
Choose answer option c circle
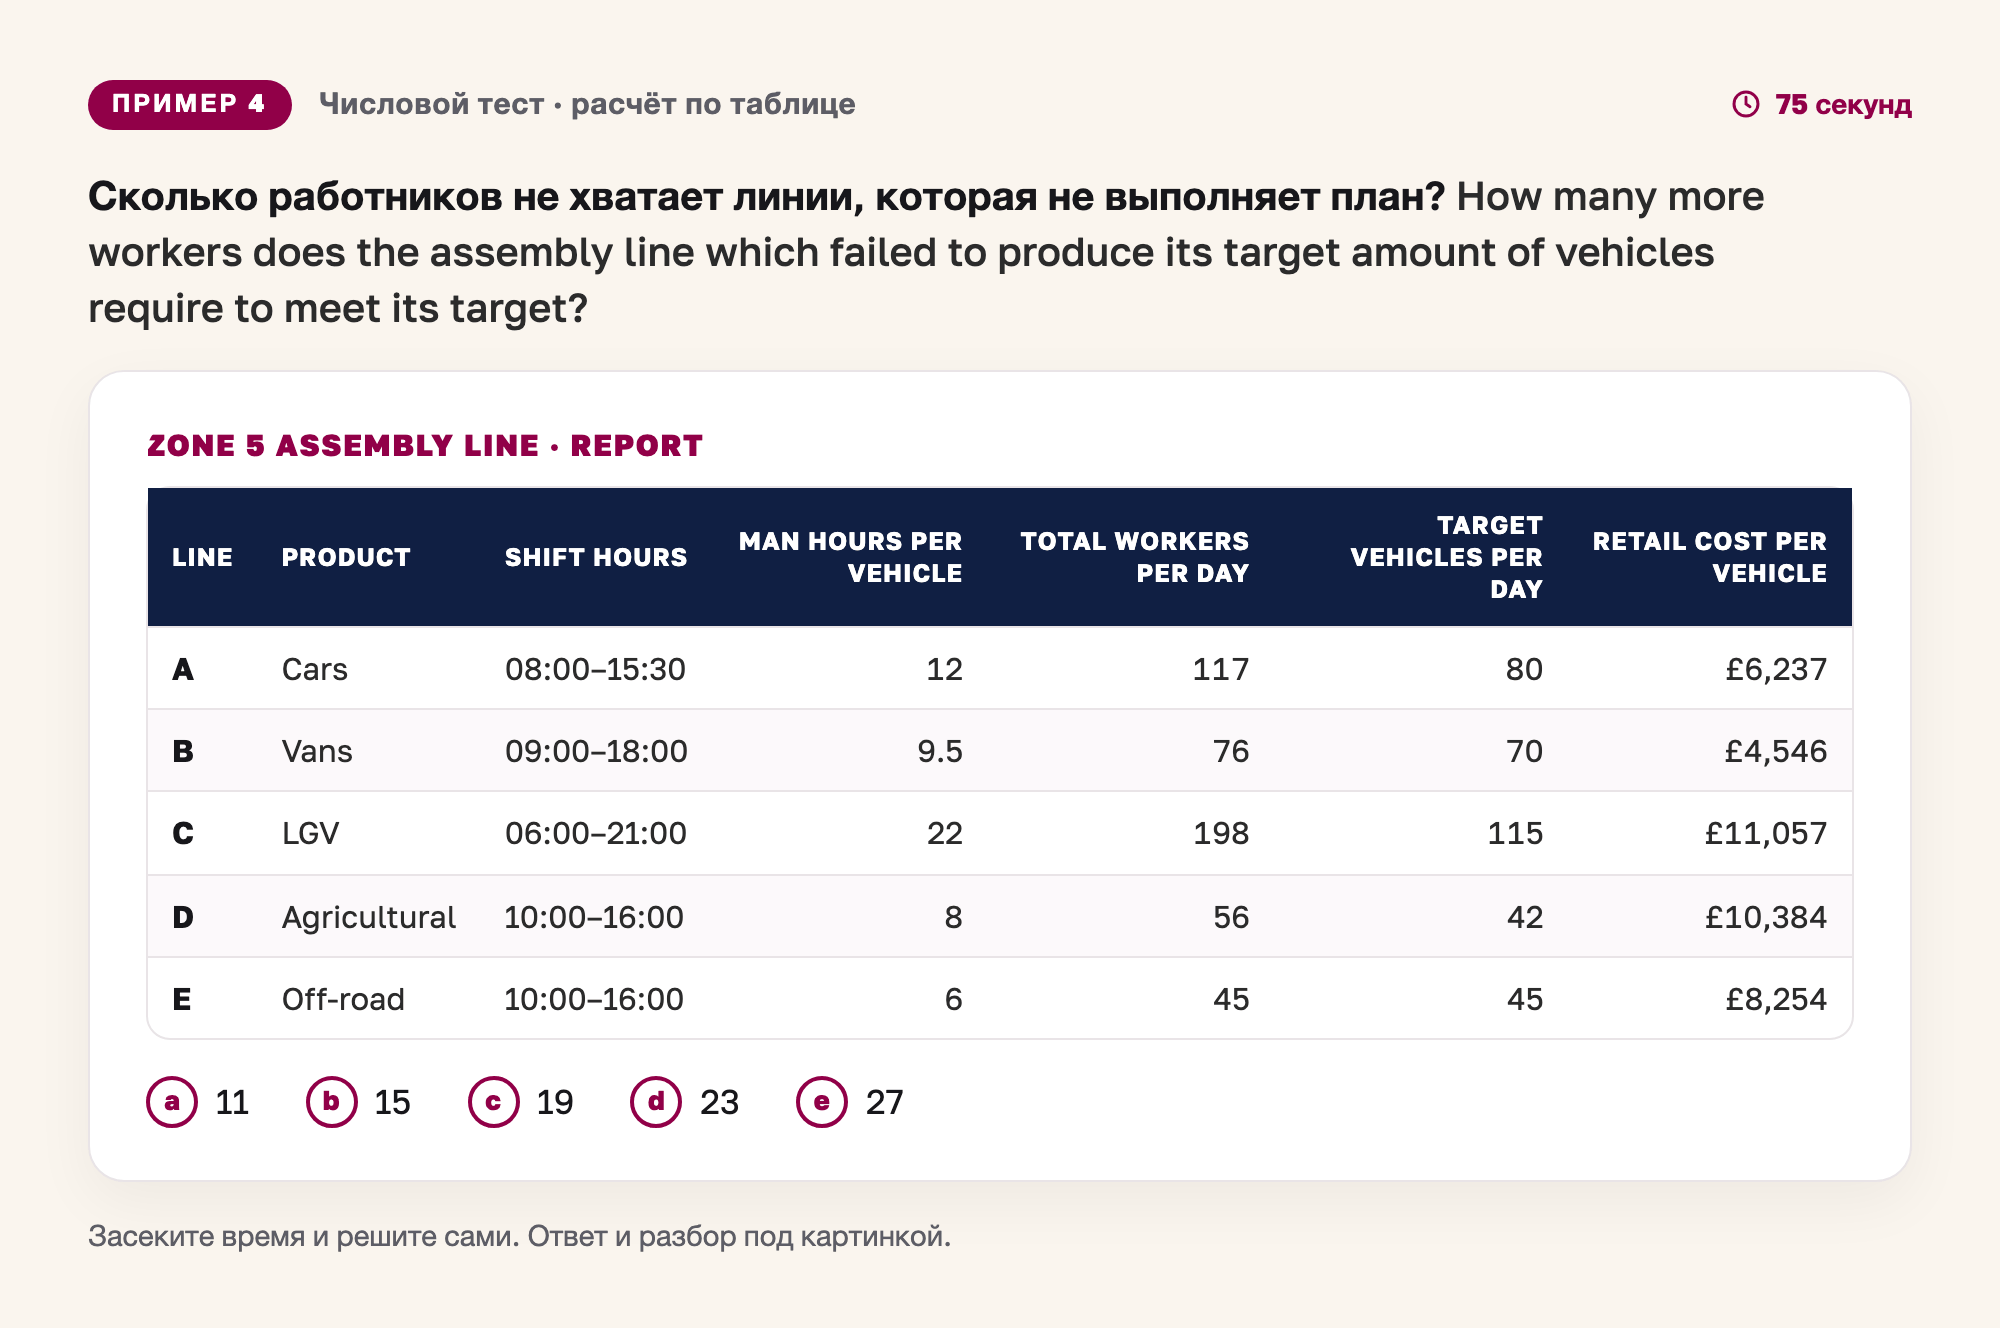[x=494, y=1102]
